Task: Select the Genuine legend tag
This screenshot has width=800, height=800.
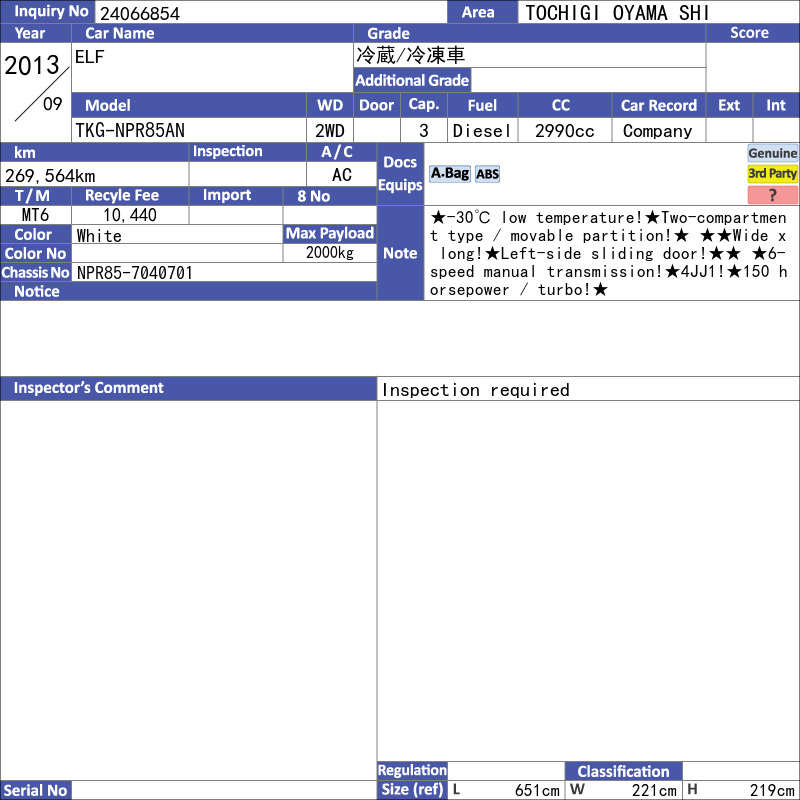Action: pyautogui.click(x=772, y=153)
